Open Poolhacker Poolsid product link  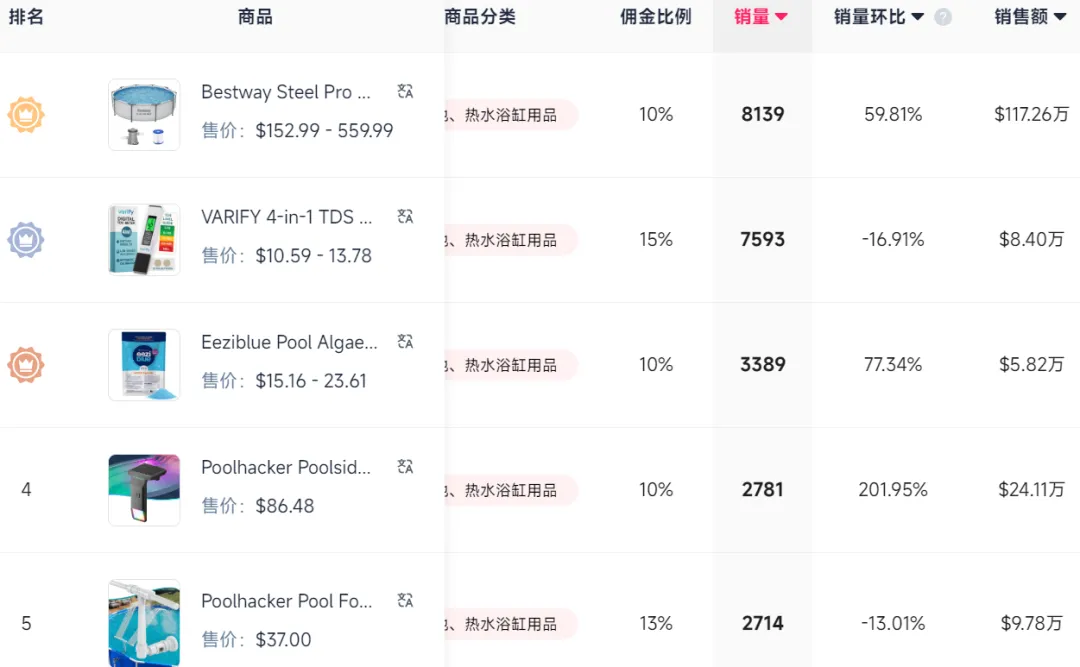click(286, 467)
